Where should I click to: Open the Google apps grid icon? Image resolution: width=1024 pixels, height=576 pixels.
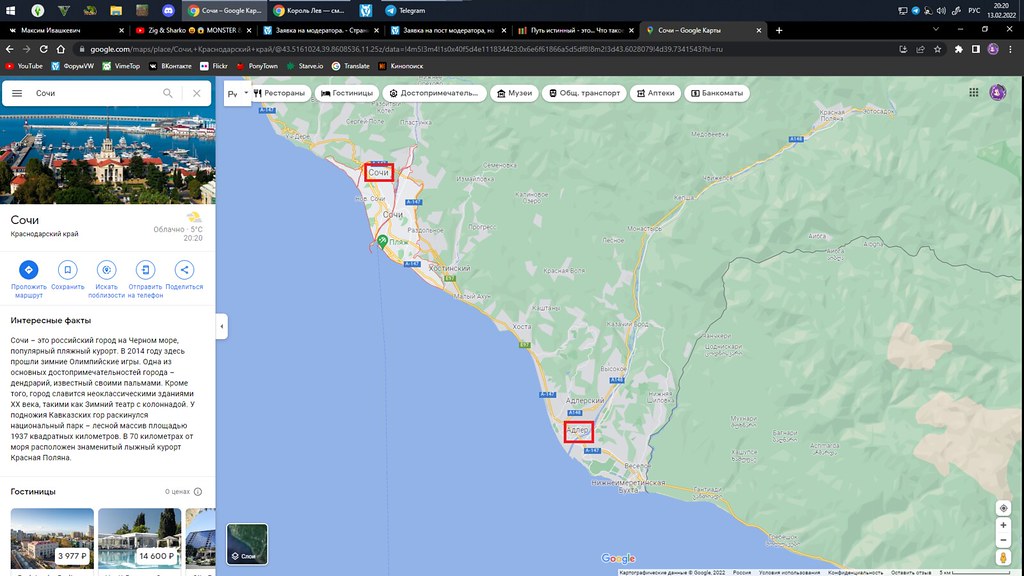(x=973, y=93)
